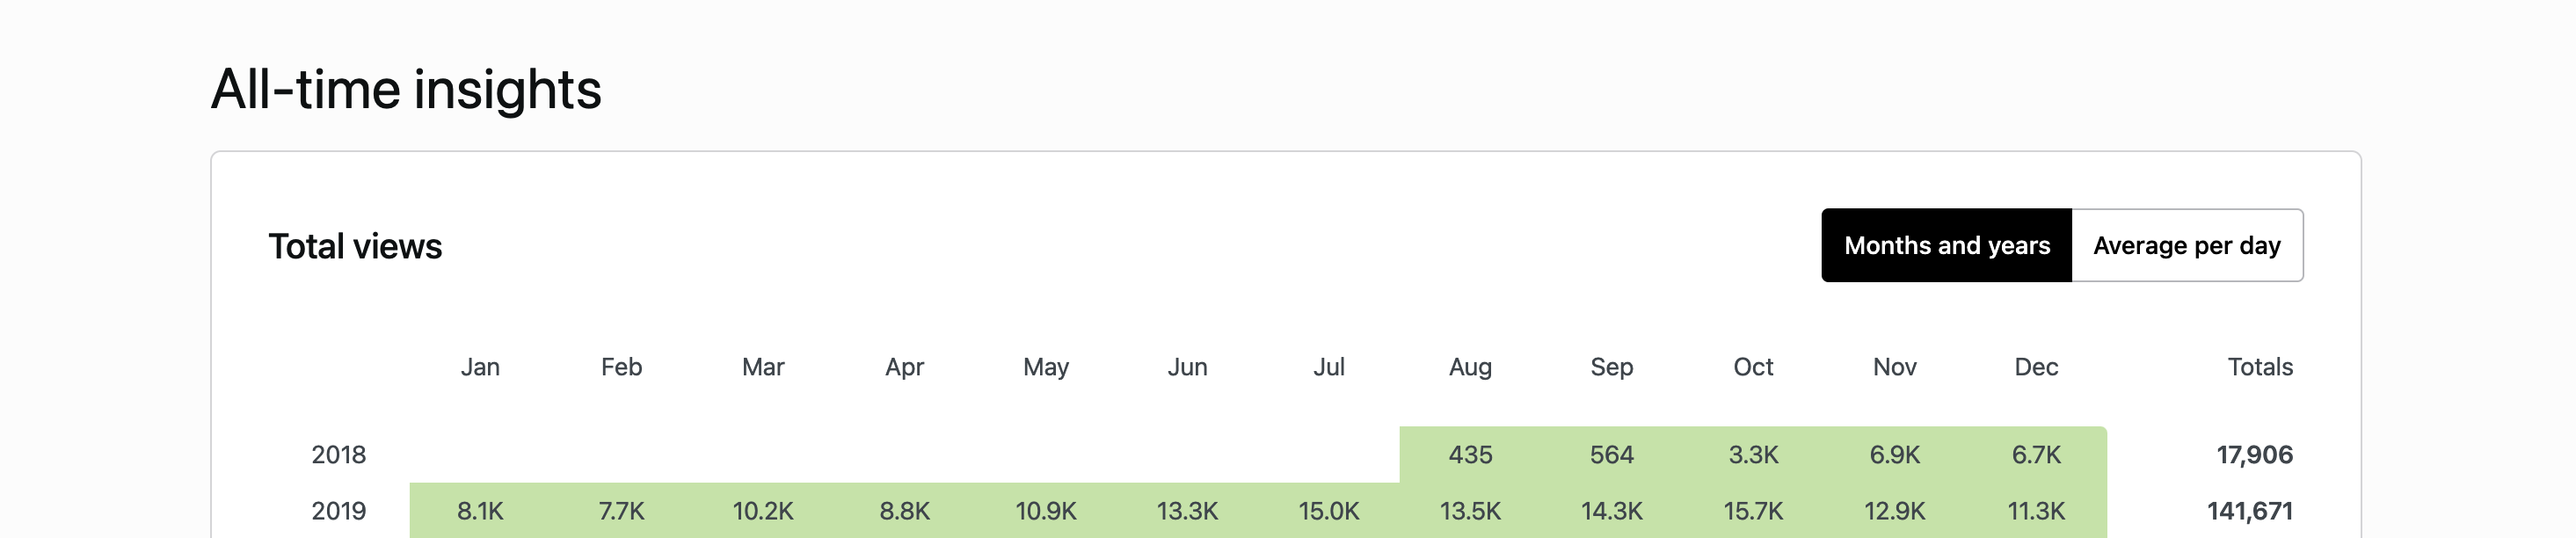Select the Dec column header
Viewport: 2576px width, 538px height.
(x=2037, y=367)
